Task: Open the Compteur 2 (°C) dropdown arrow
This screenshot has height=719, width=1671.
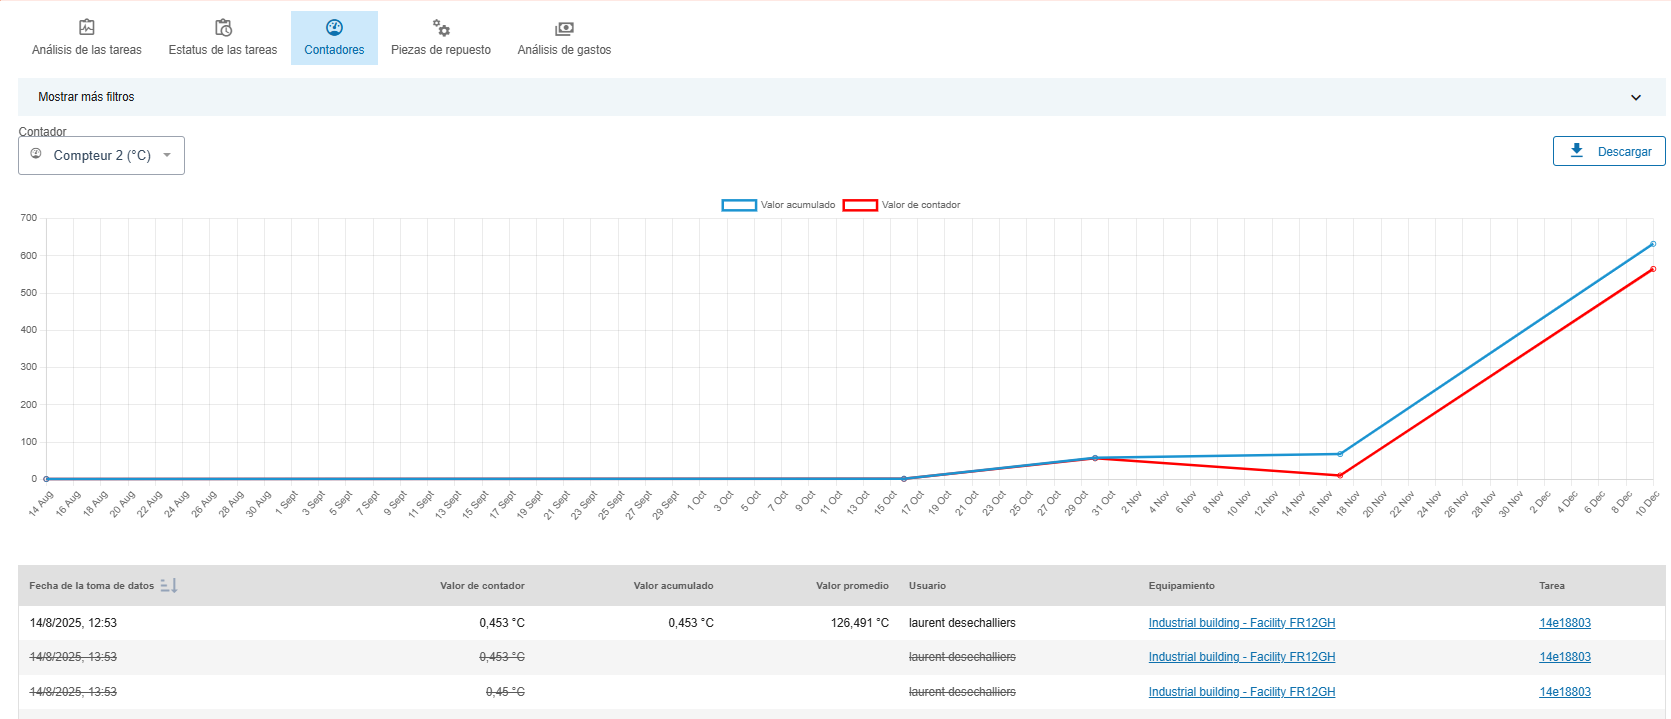Action: pos(167,155)
